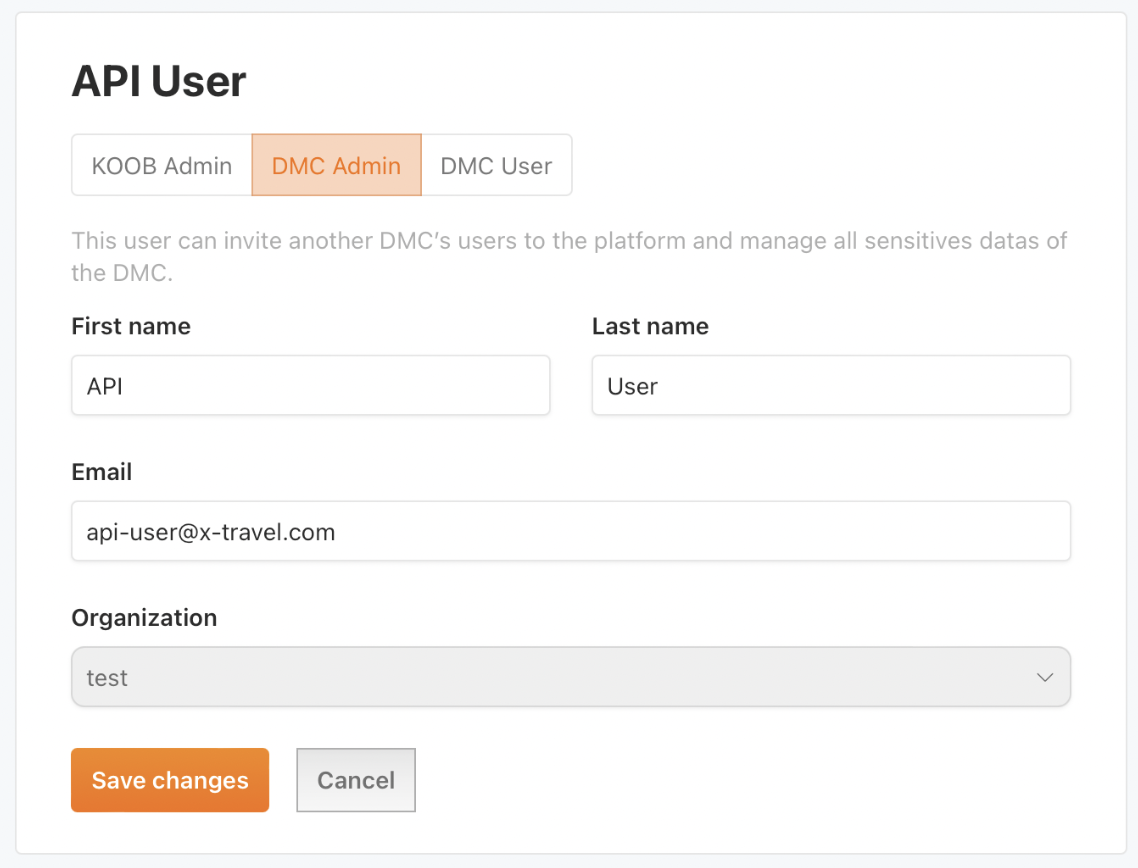Save changes with the orange button
This screenshot has height=868, width=1138.
point(169,780)
